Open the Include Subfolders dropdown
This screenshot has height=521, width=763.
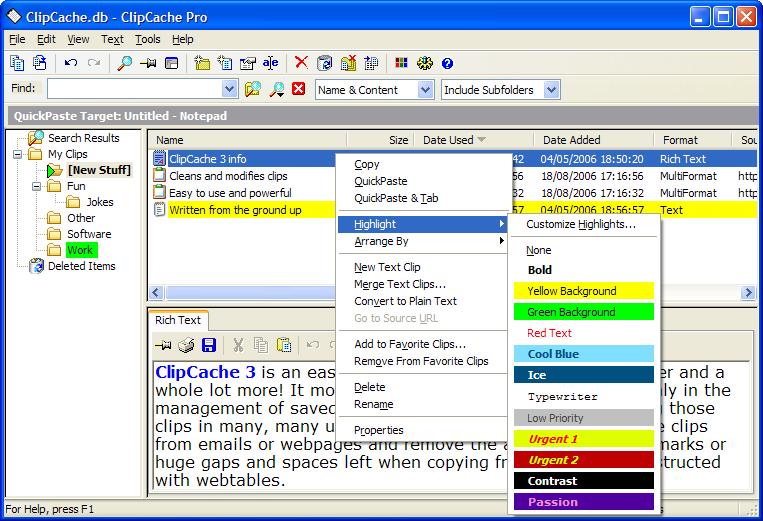coord(551,90)
